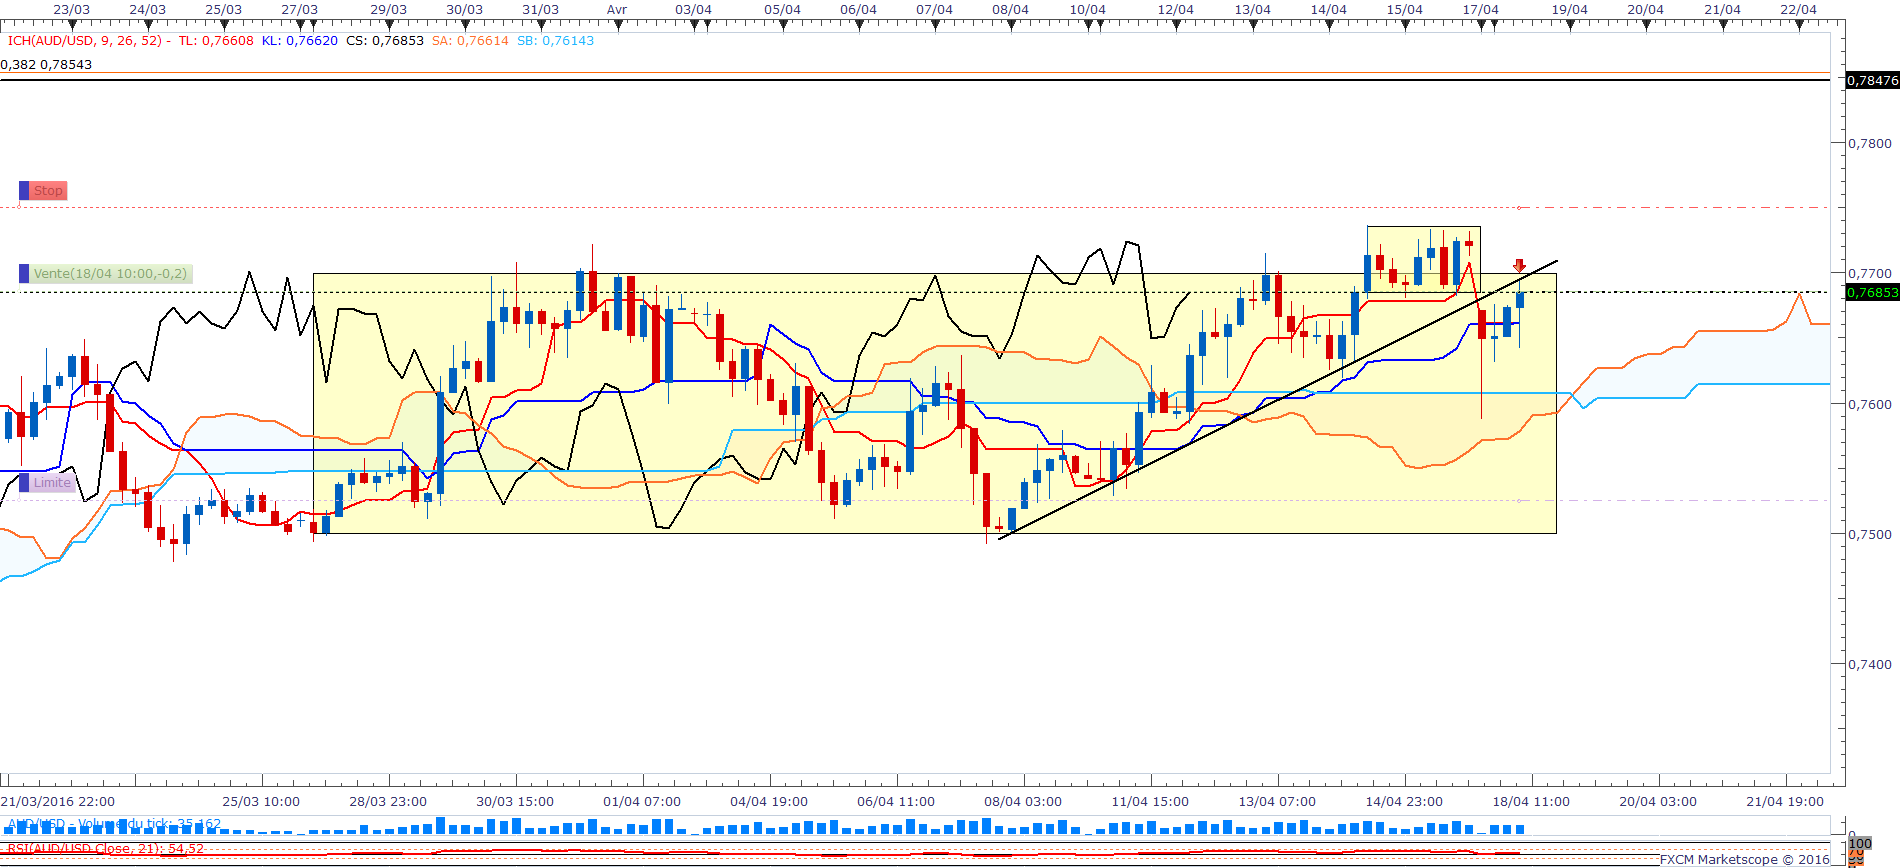This screenshot has width=1903, height=868.
Task: Click the 08/04 date marker on top axis
Action: tap(1010, 10)
